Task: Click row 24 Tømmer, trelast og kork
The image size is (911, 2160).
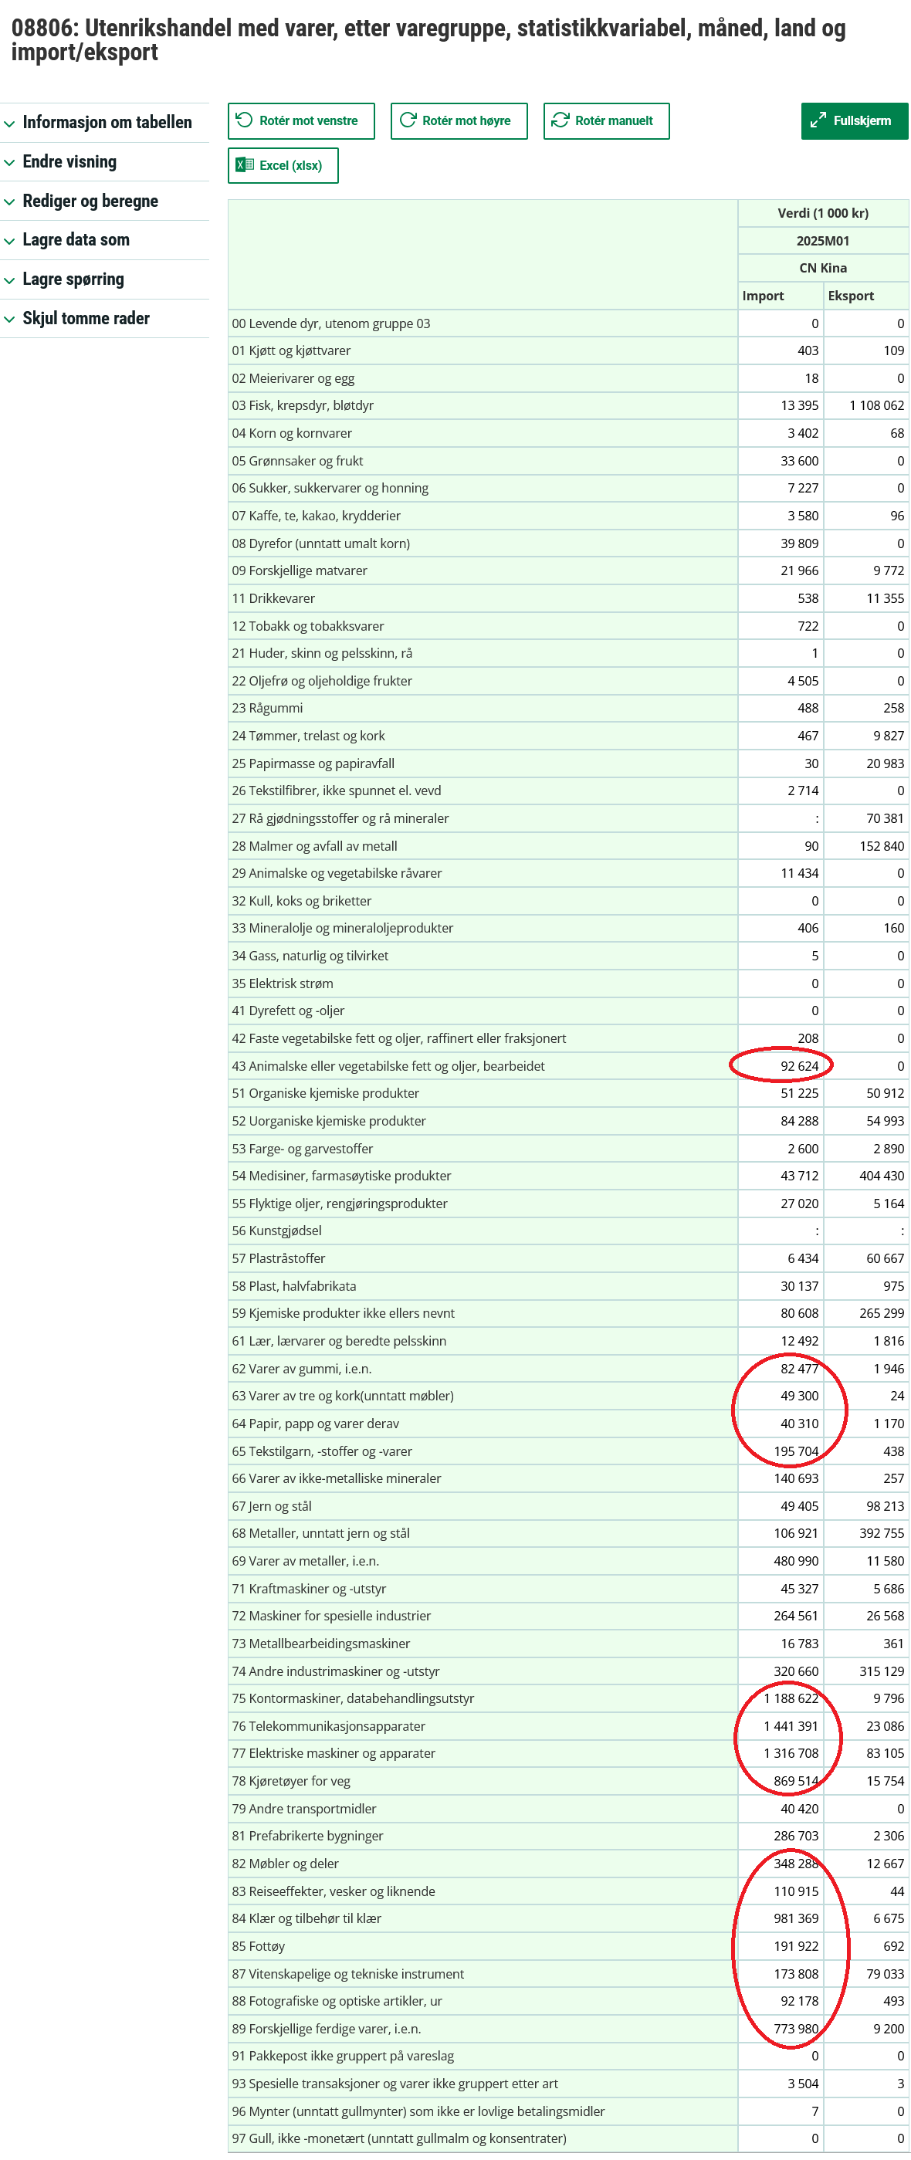Action: (x=483, y=736)
